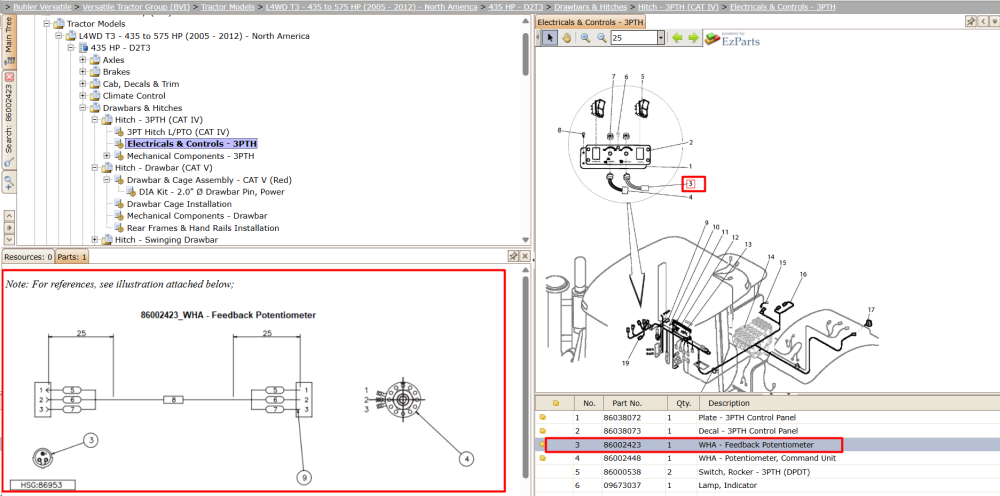
Task: Click the diagram panel left chevron button
Action: click(984, 22)
